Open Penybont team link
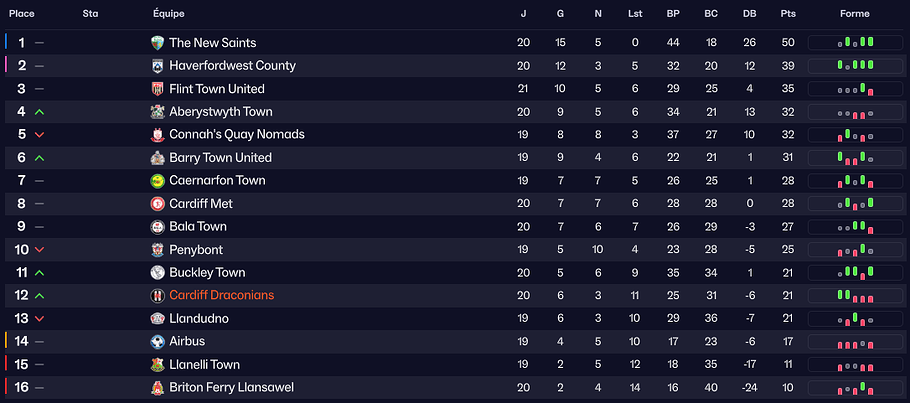910x403 pixels. coord(197,250)
